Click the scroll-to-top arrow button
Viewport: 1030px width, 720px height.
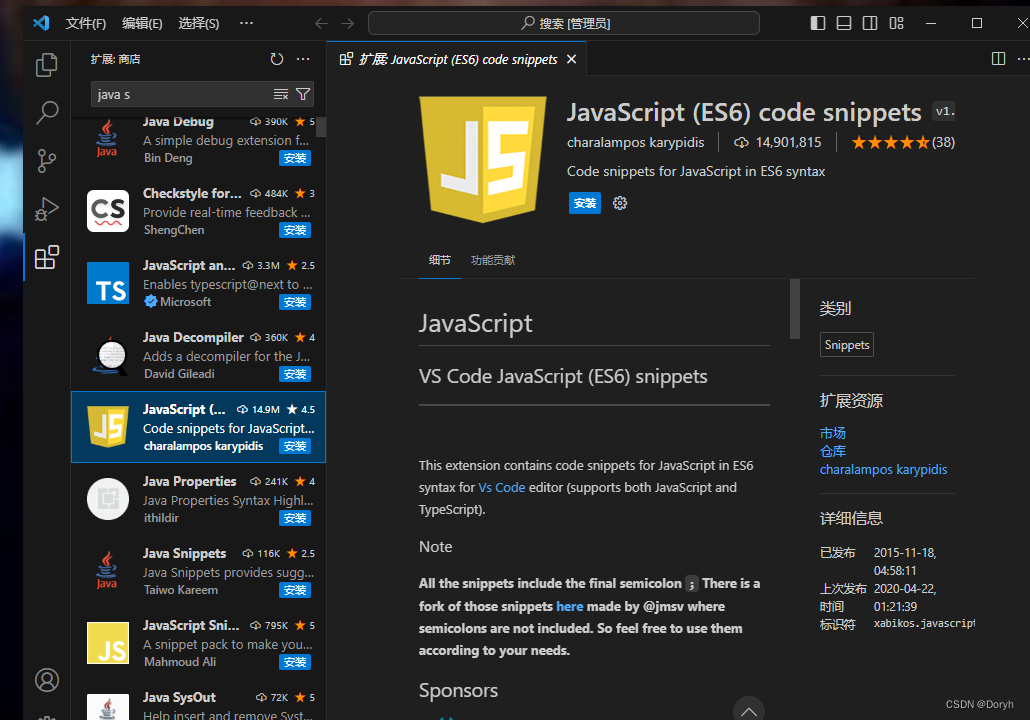(x=749, y=709)
